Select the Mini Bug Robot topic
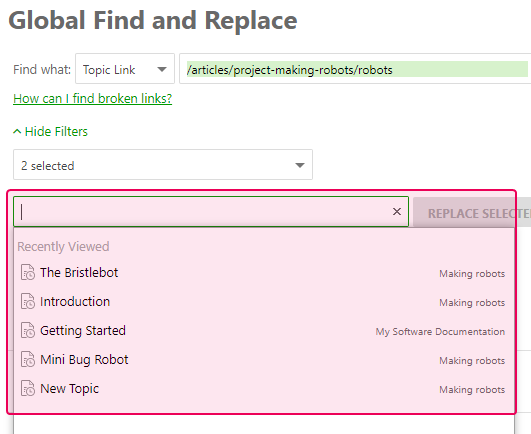 pos(264,360)
